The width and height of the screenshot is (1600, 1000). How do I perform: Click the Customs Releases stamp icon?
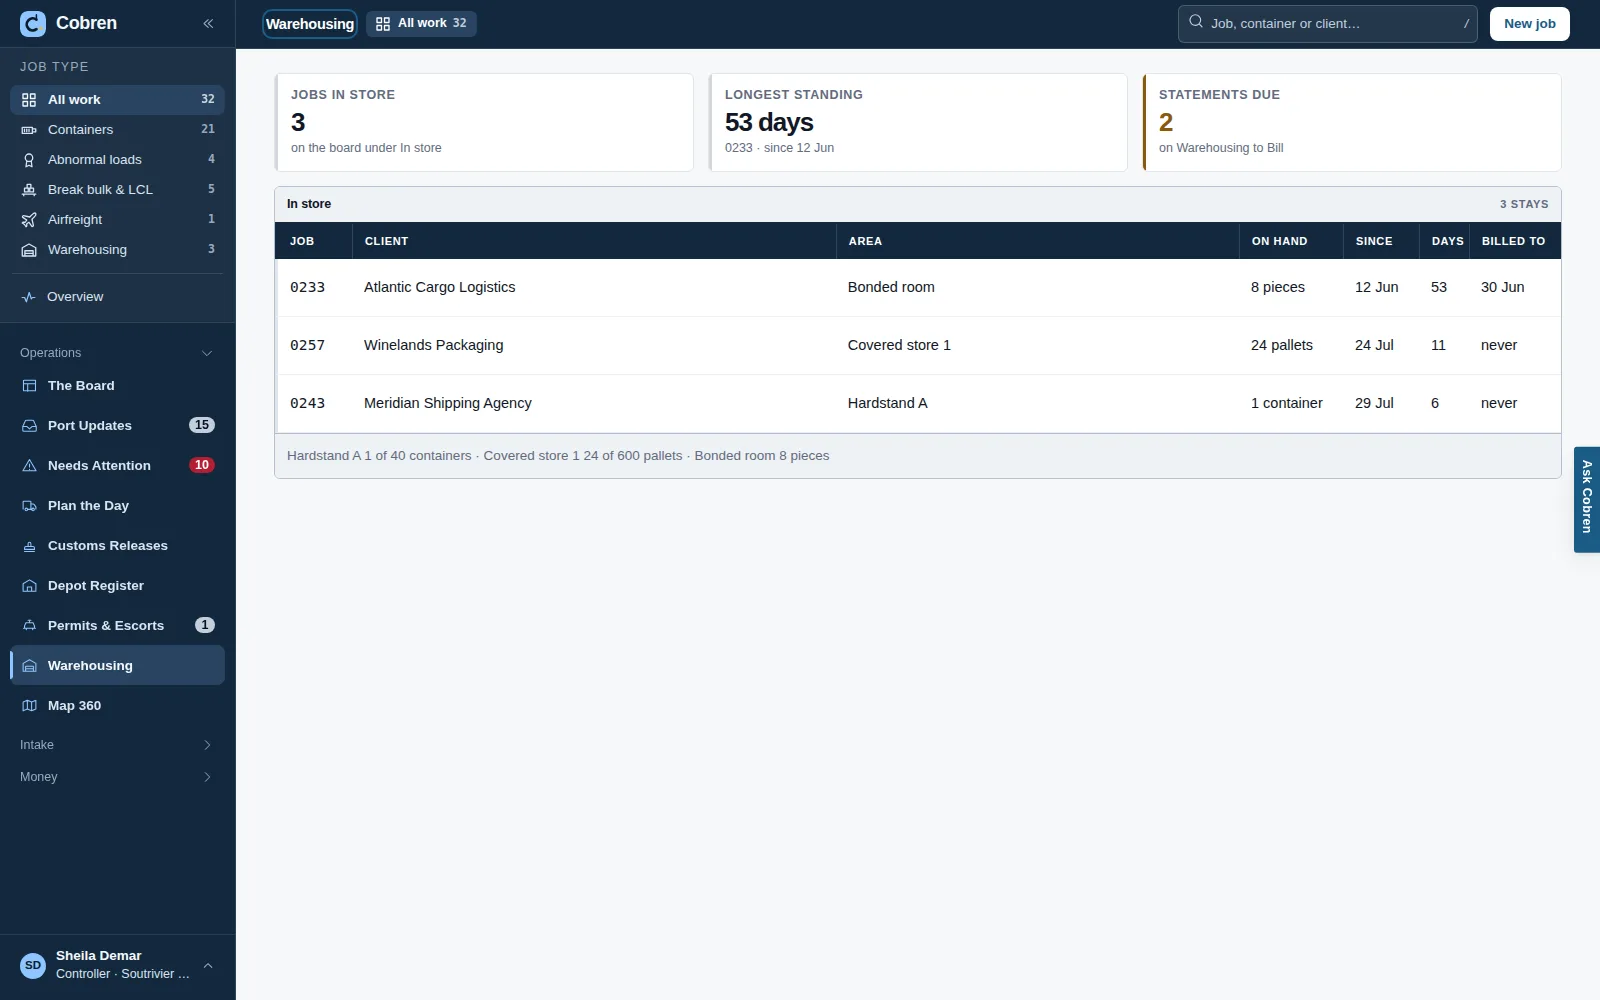tap(29, 546)
